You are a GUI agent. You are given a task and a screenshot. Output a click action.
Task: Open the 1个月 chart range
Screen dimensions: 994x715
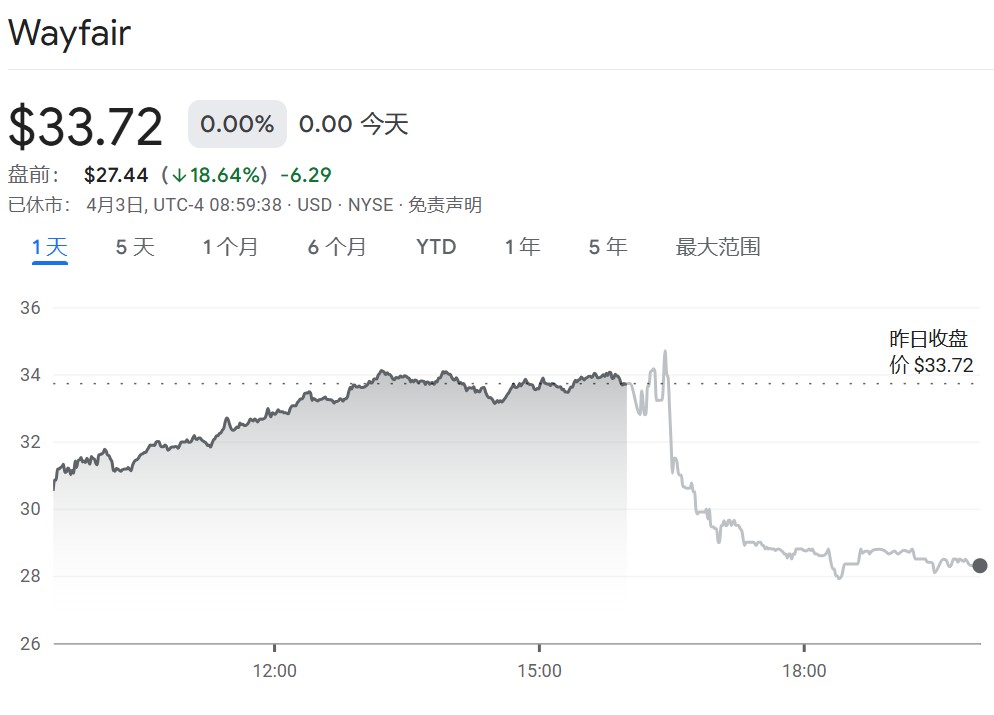(x=230, y=247)
